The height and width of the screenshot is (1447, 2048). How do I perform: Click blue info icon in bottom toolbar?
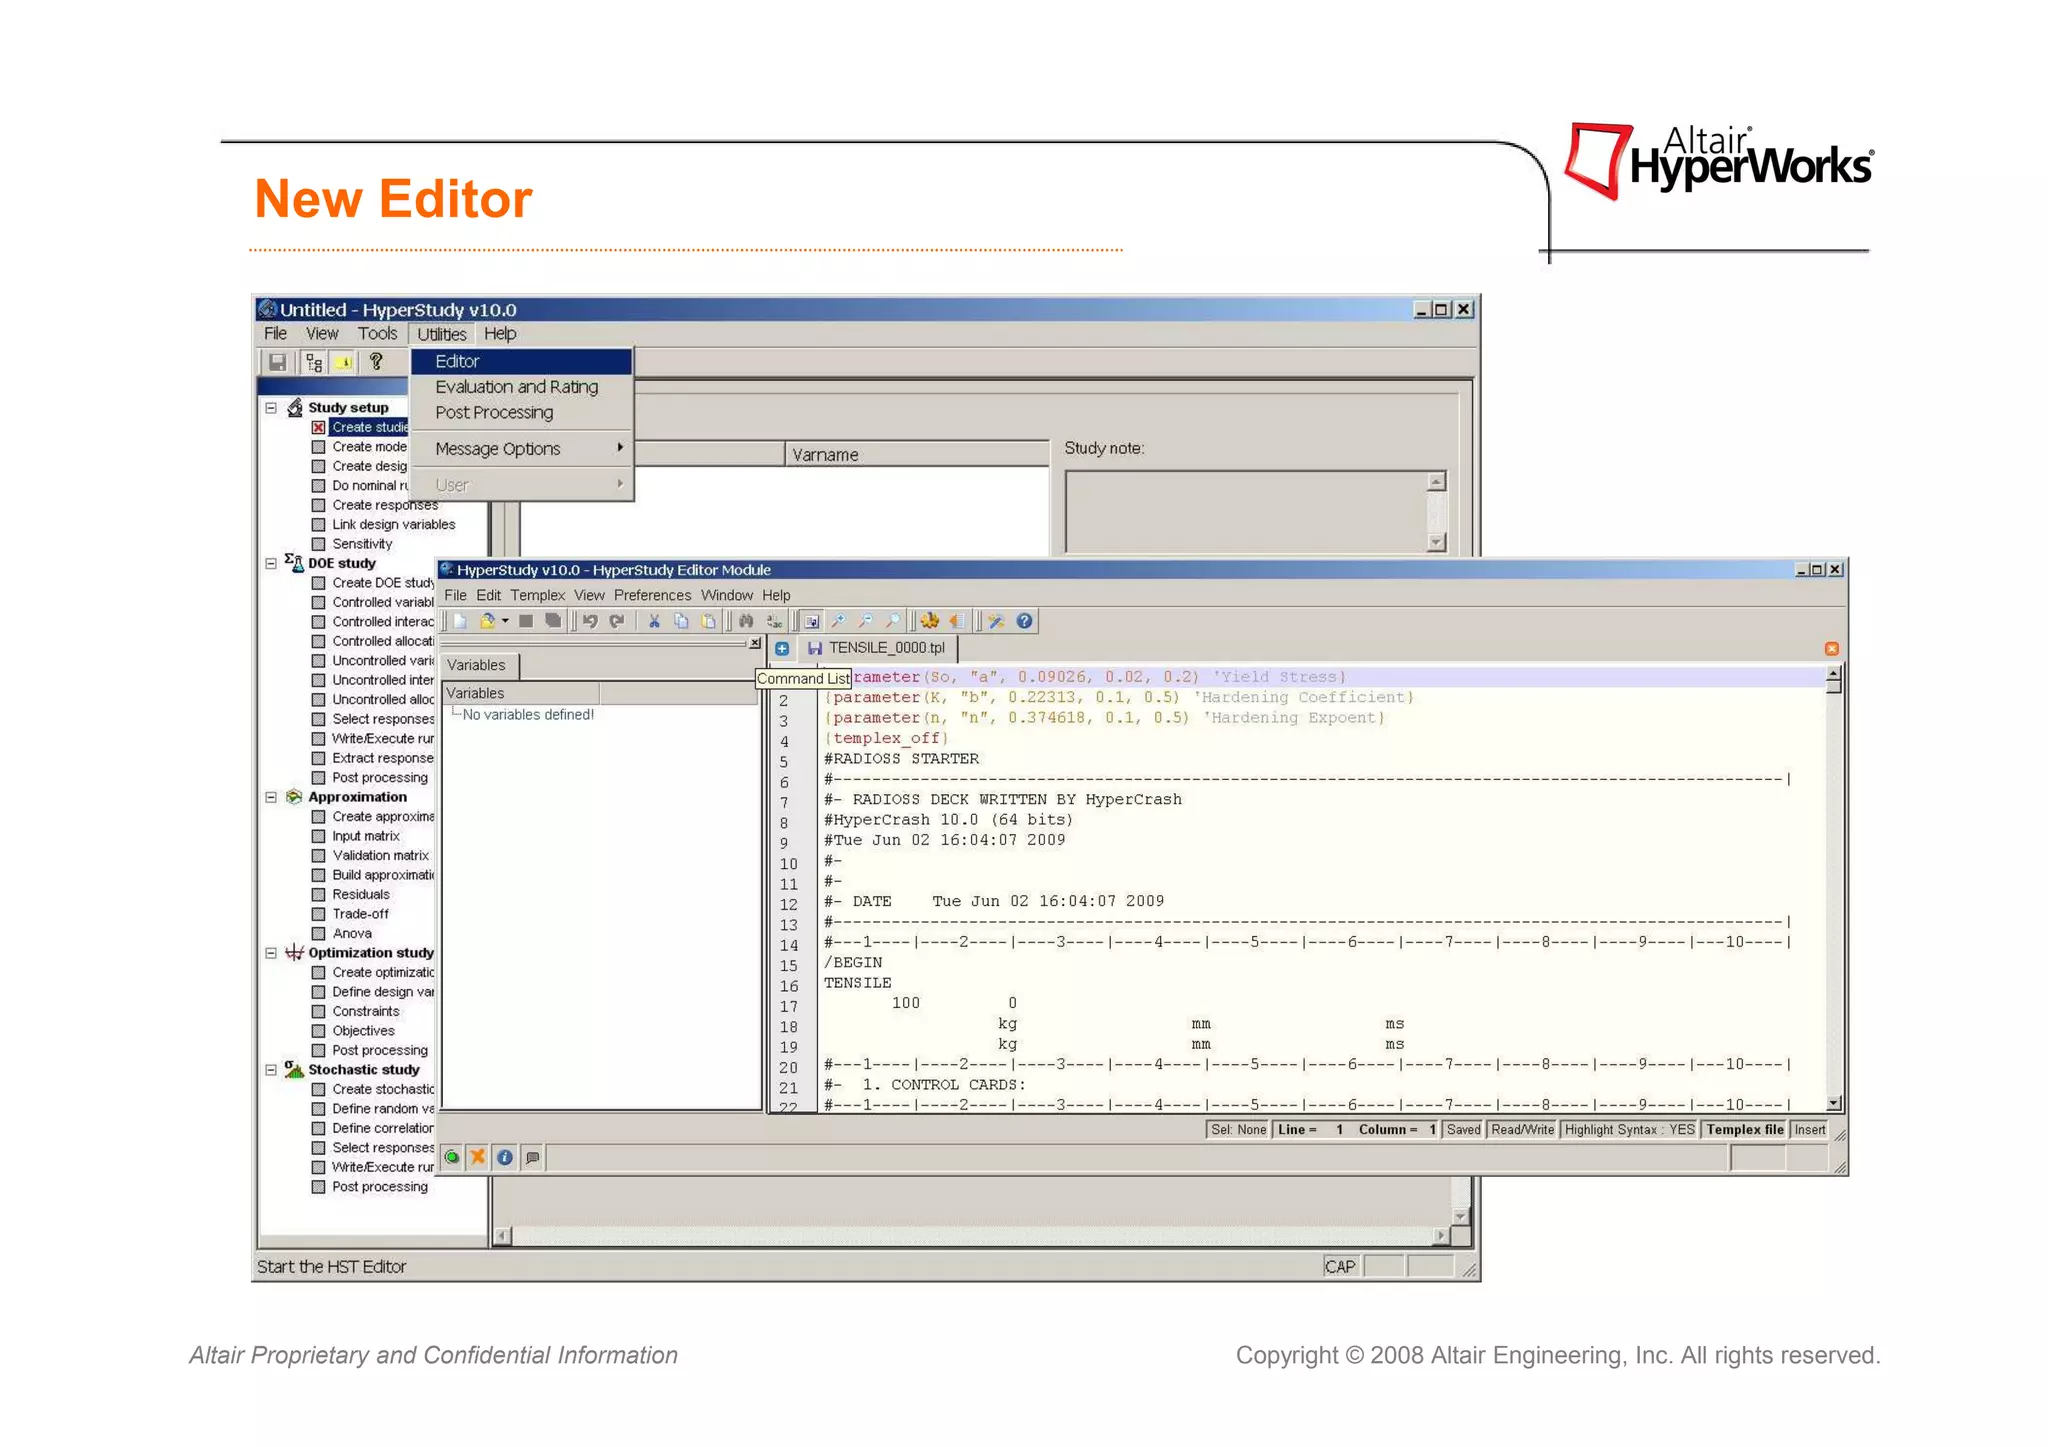505,1157
